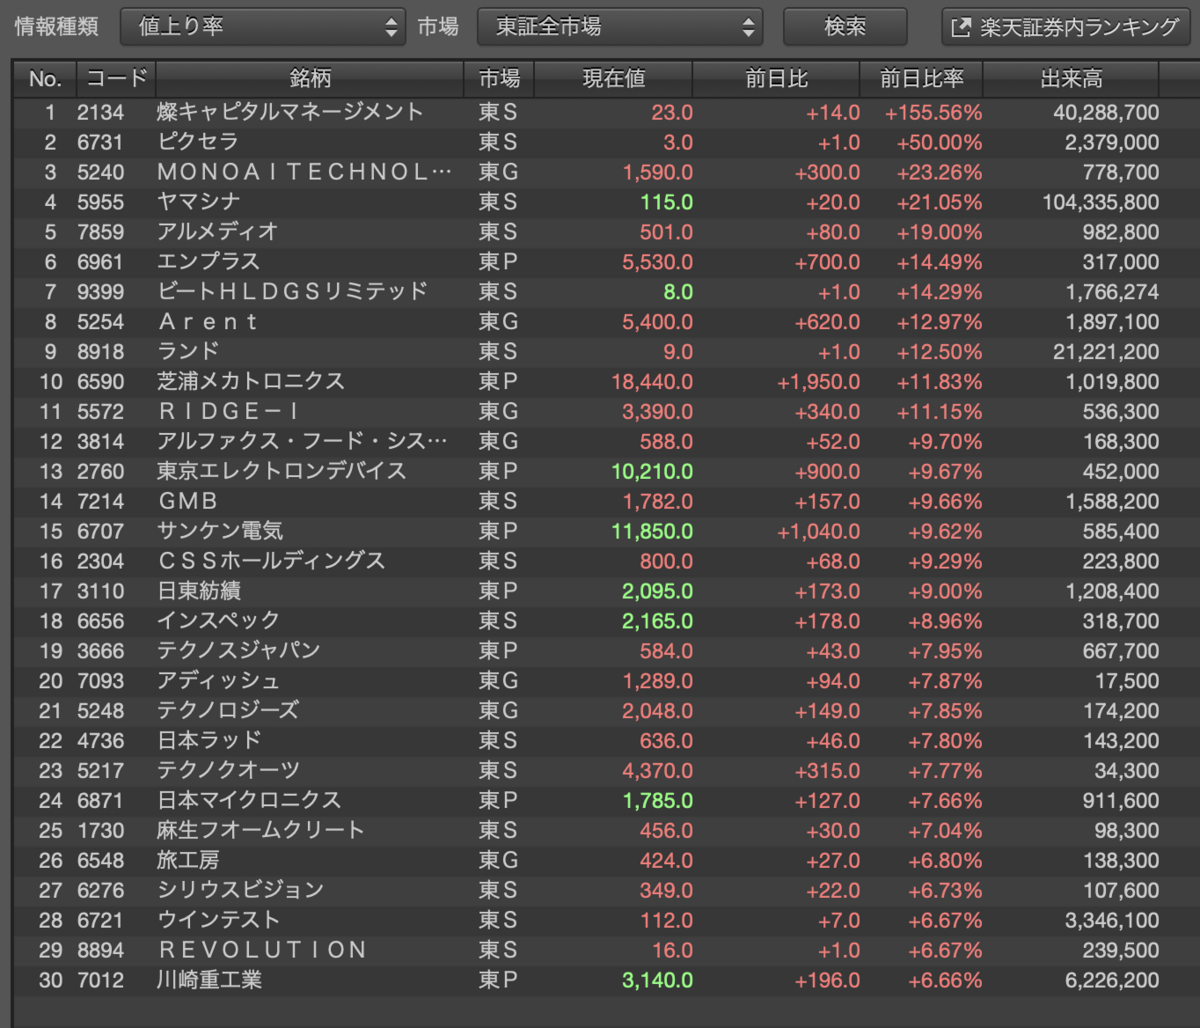This screenshot has width=1200, height=1028.
Task: Click the volume value 6,226,200
Action: 1112,980
